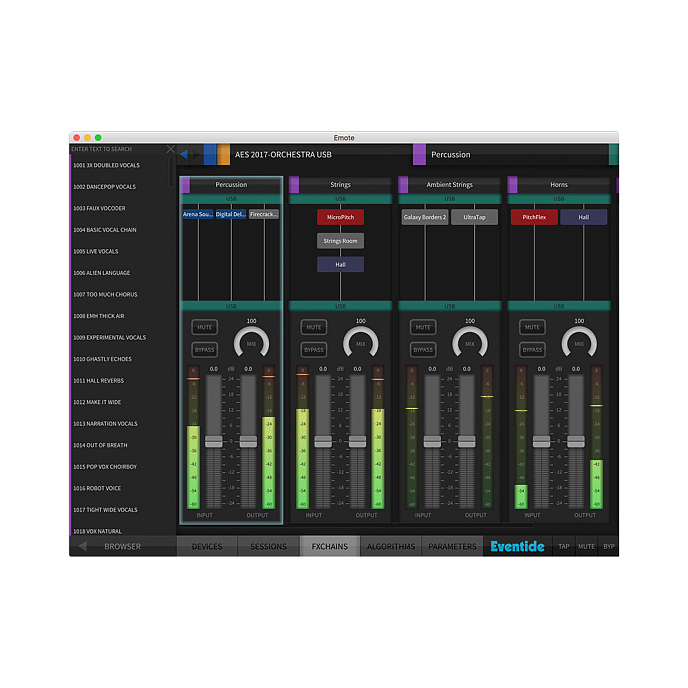This screenshot has width=688, height=688.
Task: Mute the Strings FX chain
Action: coord(314,327)
